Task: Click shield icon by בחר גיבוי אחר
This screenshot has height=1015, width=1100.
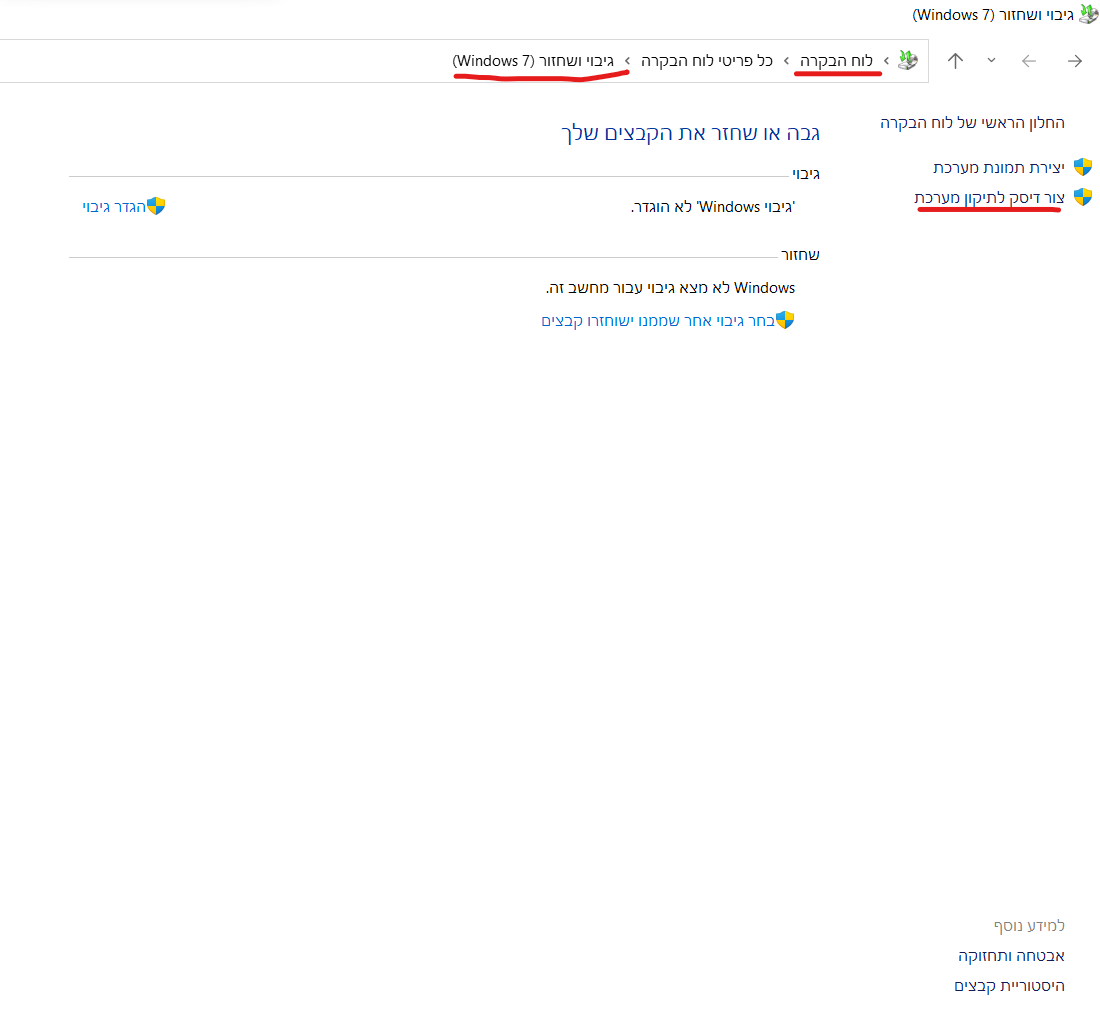Action: 785,320
